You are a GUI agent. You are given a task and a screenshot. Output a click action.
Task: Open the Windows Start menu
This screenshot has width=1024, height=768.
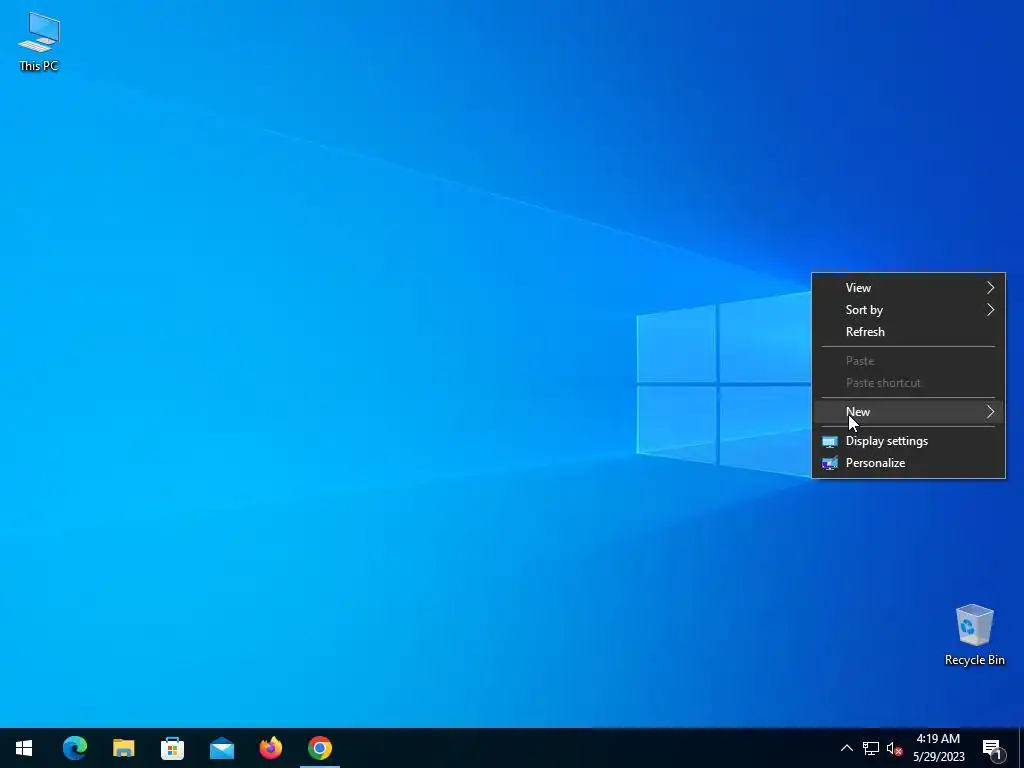point(24,748)
